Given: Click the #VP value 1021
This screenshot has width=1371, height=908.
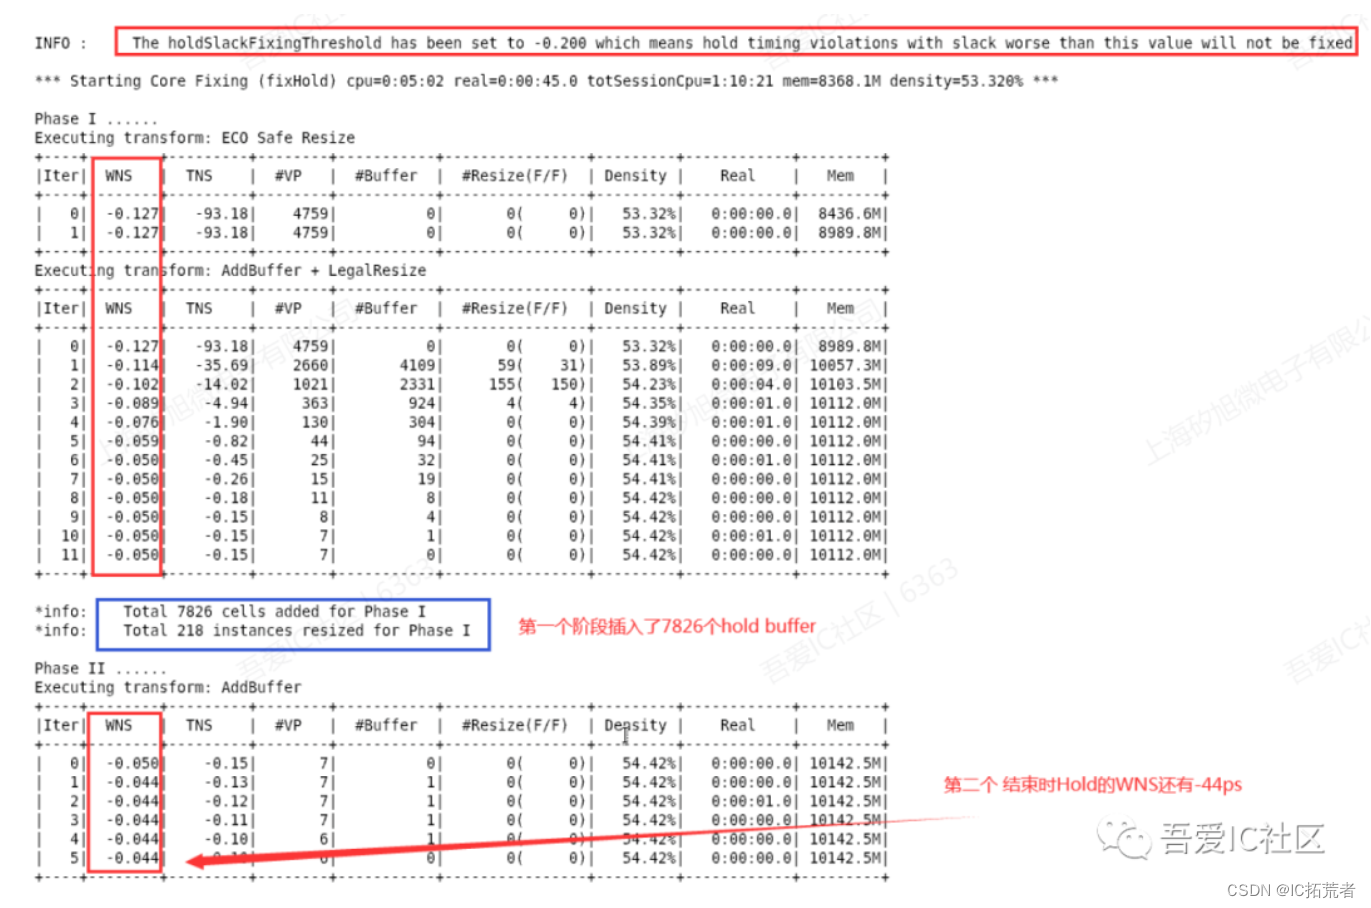Looking at the screenshot, I should tap(311, 385).
